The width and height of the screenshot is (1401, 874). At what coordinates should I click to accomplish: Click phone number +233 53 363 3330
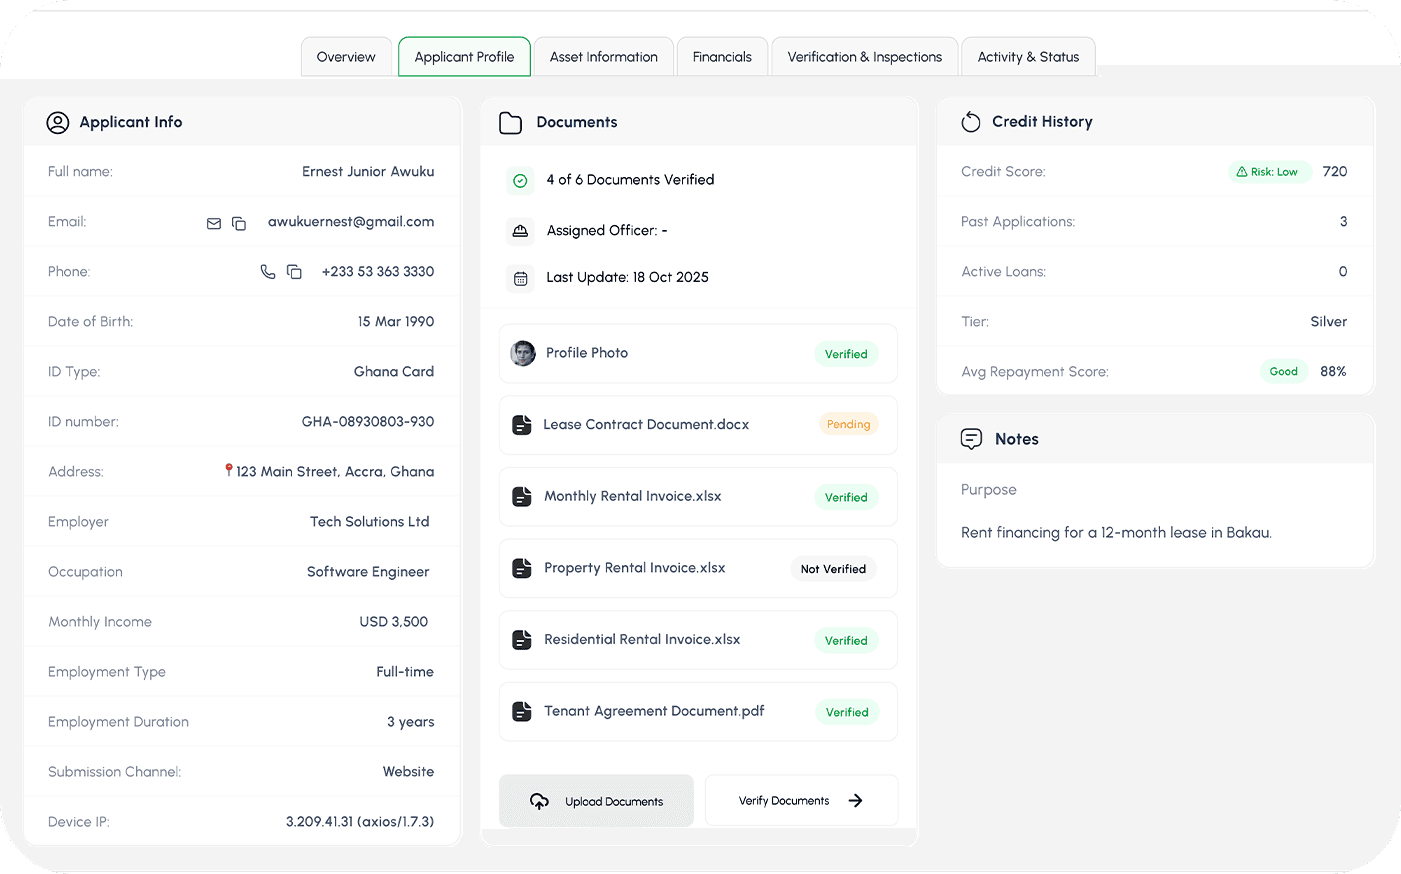click(x=378, y=272)
